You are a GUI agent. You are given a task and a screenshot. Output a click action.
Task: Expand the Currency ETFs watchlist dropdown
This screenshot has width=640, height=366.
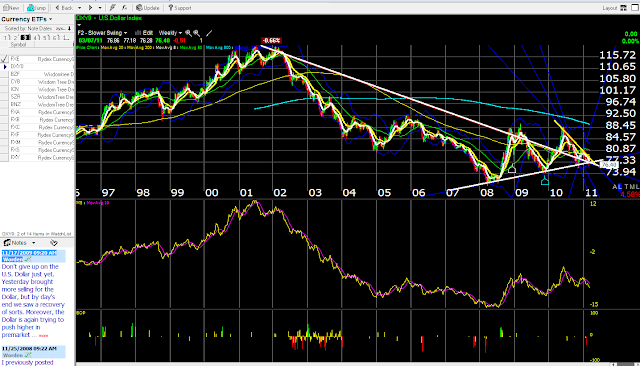51,19
